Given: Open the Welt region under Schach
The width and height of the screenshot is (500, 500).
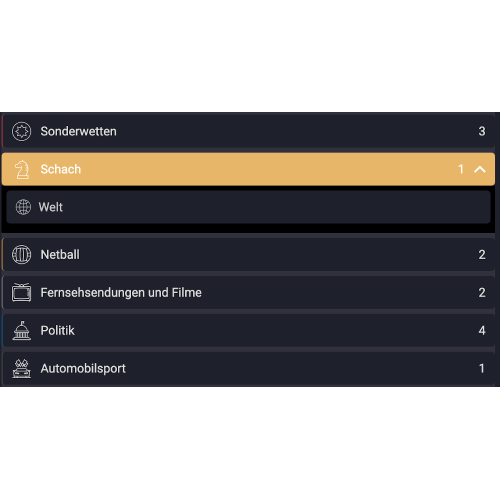Looking at the screenshot, I should (x=248, y=207).
